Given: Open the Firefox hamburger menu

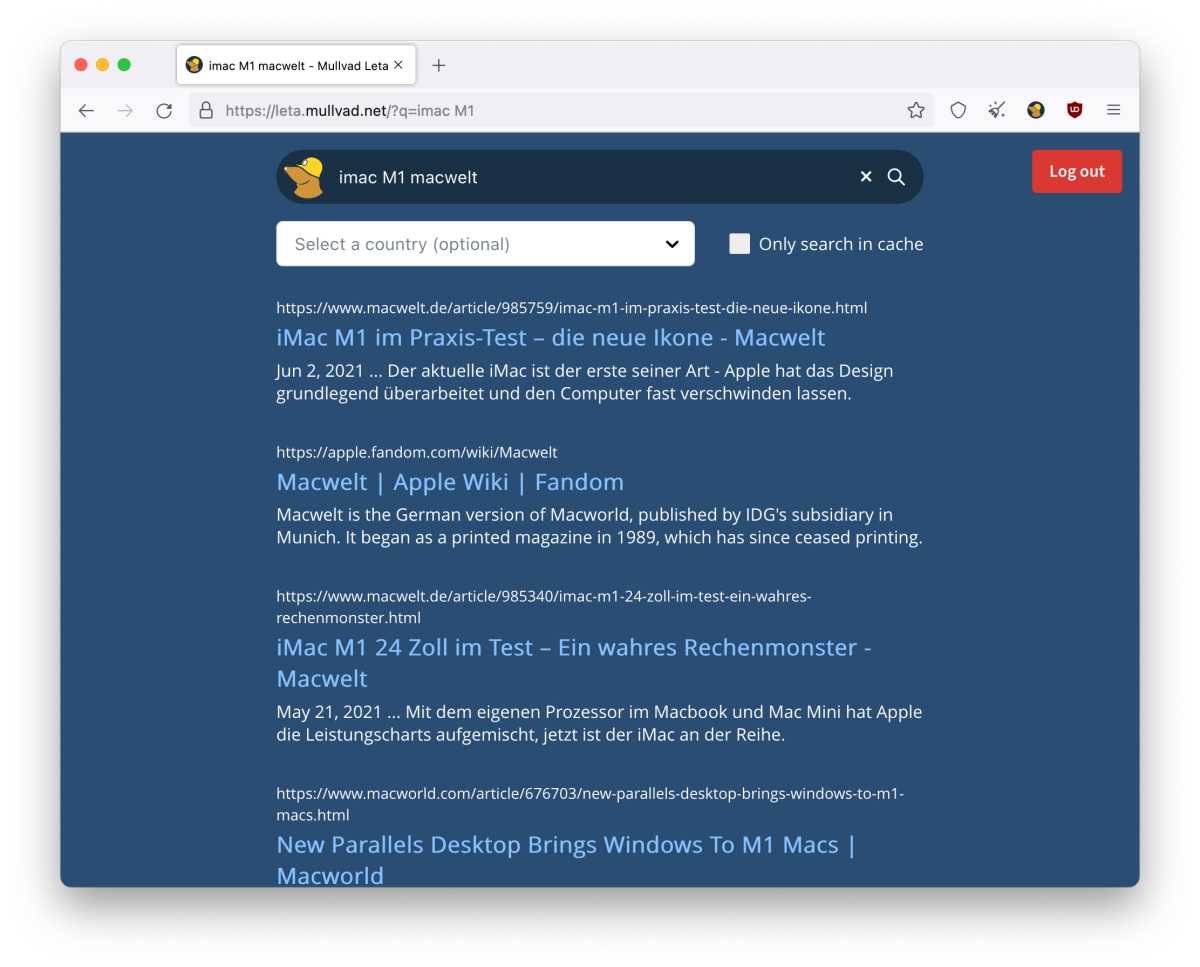Looking at the screenshot, I should (x=1114, y=111).
